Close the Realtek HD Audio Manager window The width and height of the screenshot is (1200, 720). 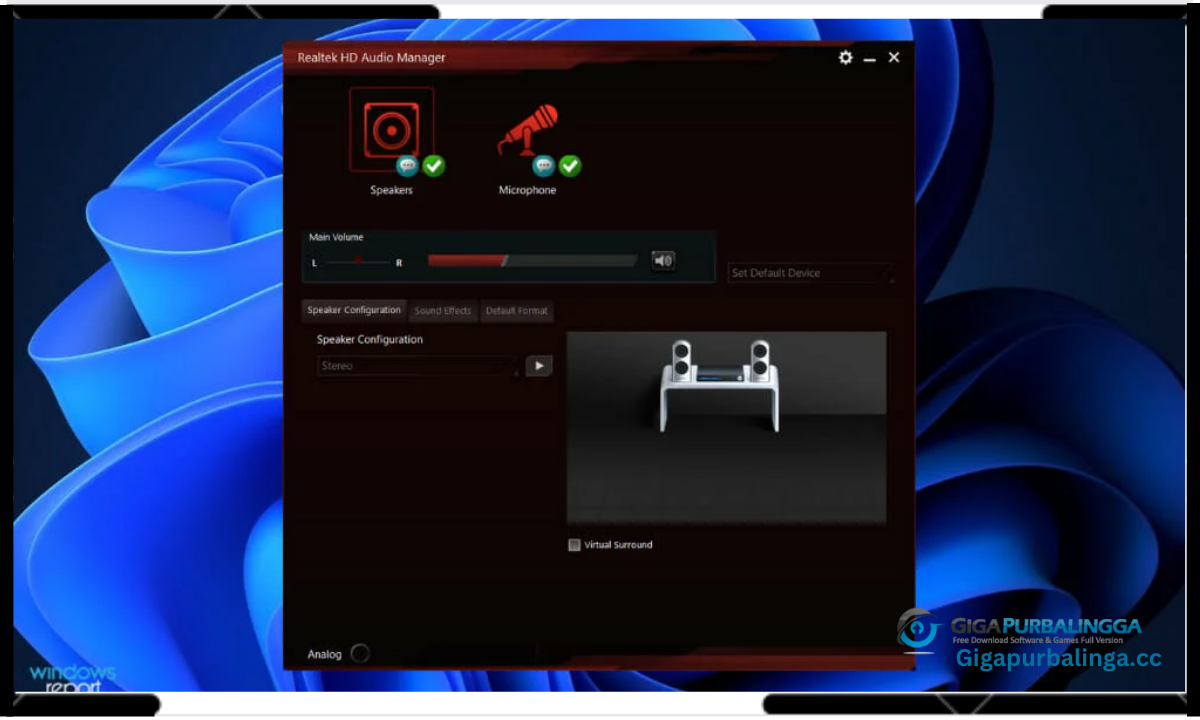pyautogui.click(x=894, y=58)
